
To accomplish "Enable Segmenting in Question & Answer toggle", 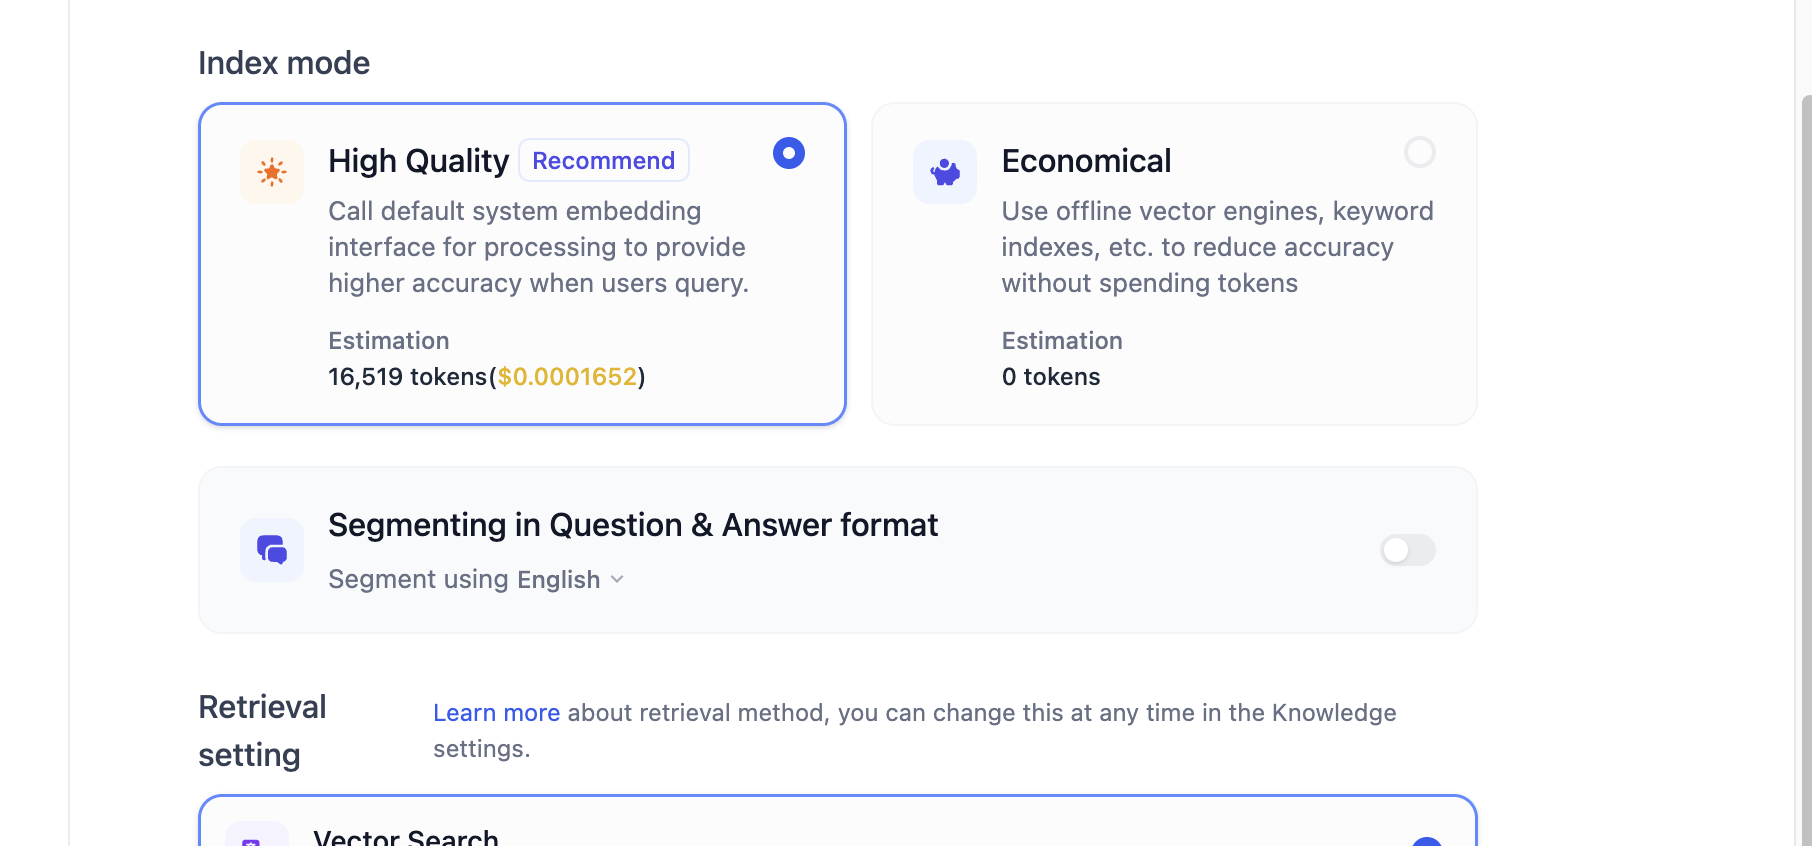I will 1408,550.
